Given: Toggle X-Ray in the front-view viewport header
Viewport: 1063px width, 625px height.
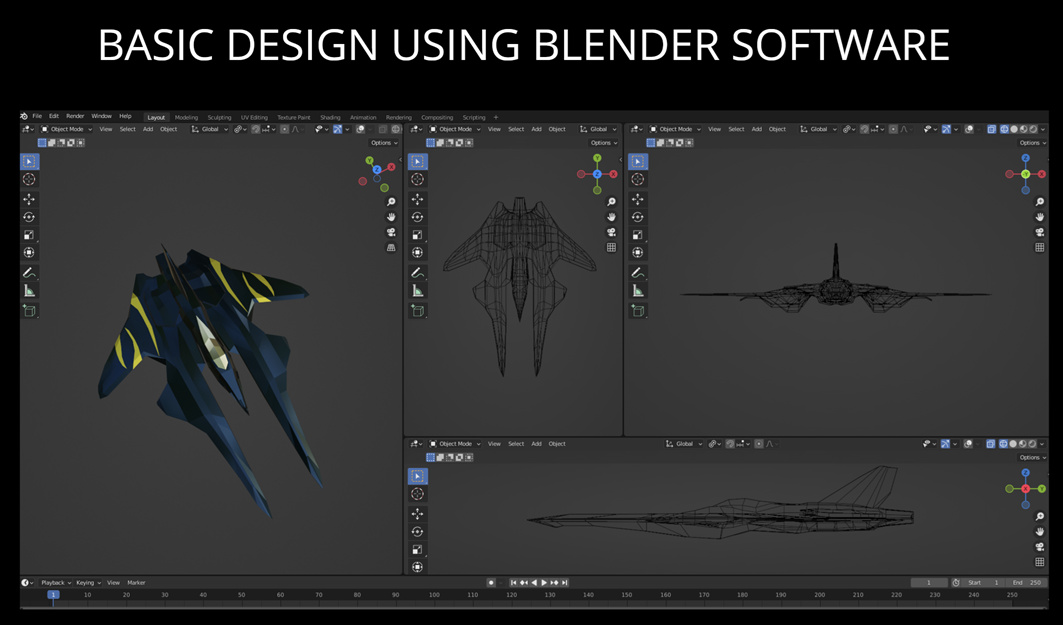Looking at the screenshot, I should pyautogui.click(x=992, y=129).
